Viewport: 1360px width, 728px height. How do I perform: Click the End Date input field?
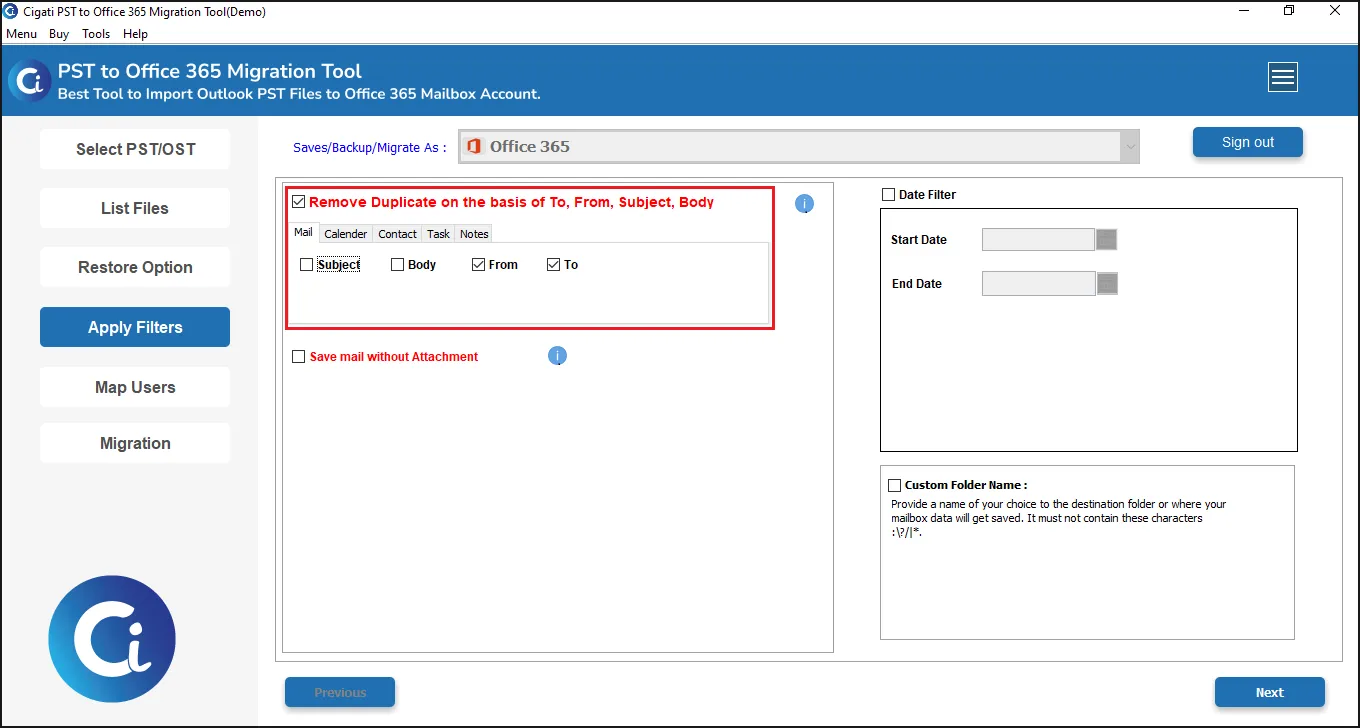[1038, 284]
